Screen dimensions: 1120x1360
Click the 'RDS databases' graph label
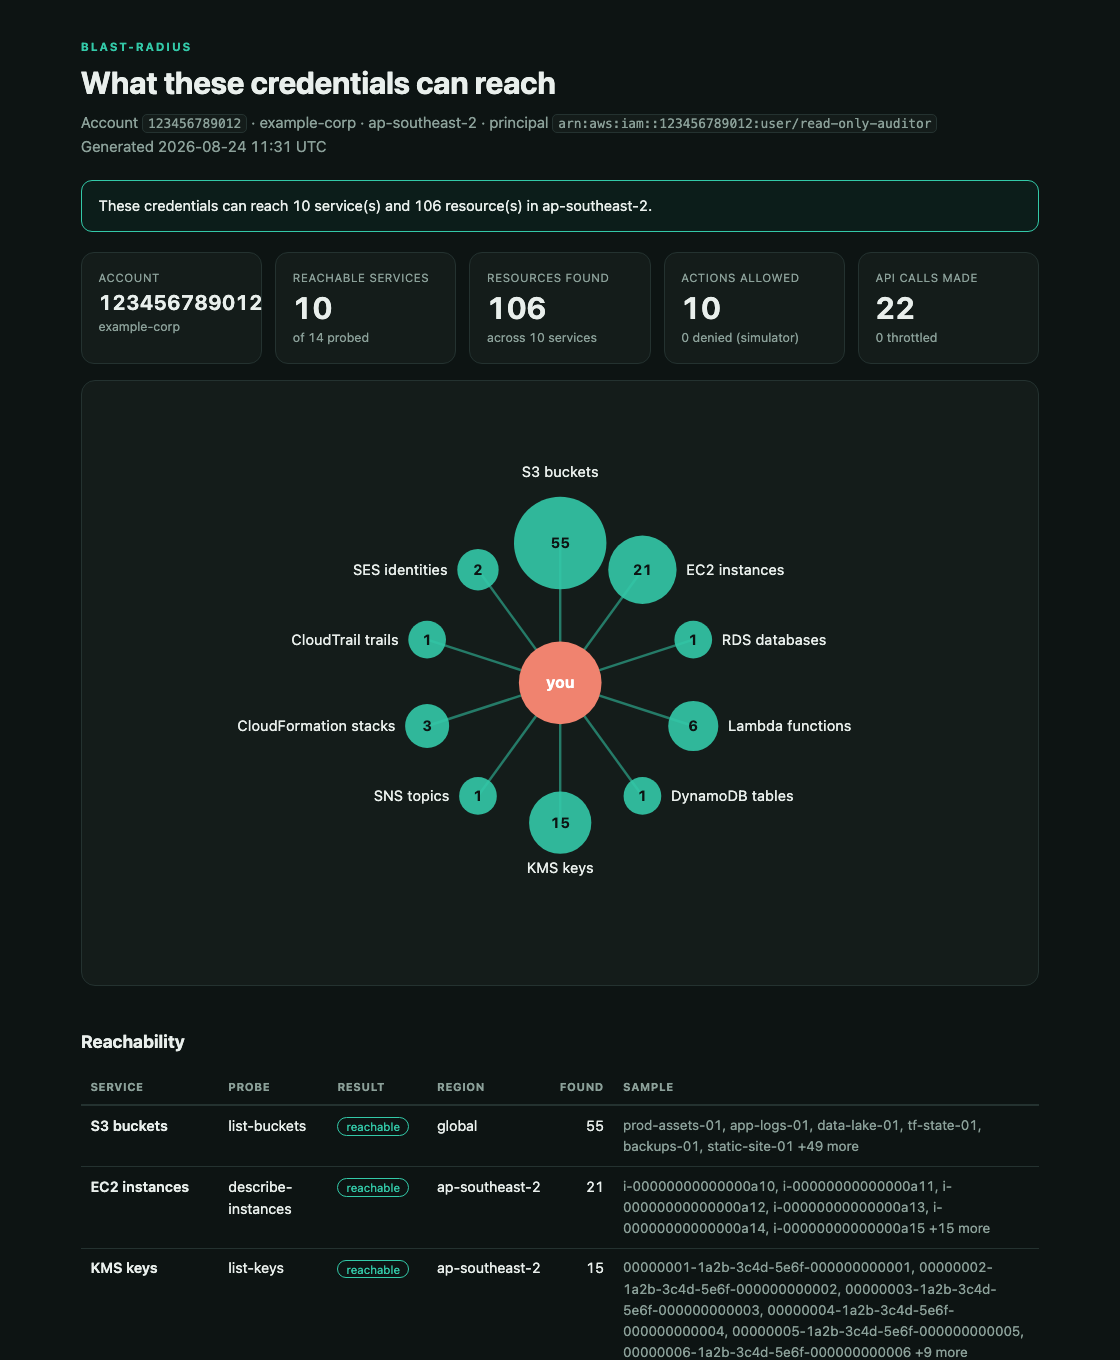774,640
